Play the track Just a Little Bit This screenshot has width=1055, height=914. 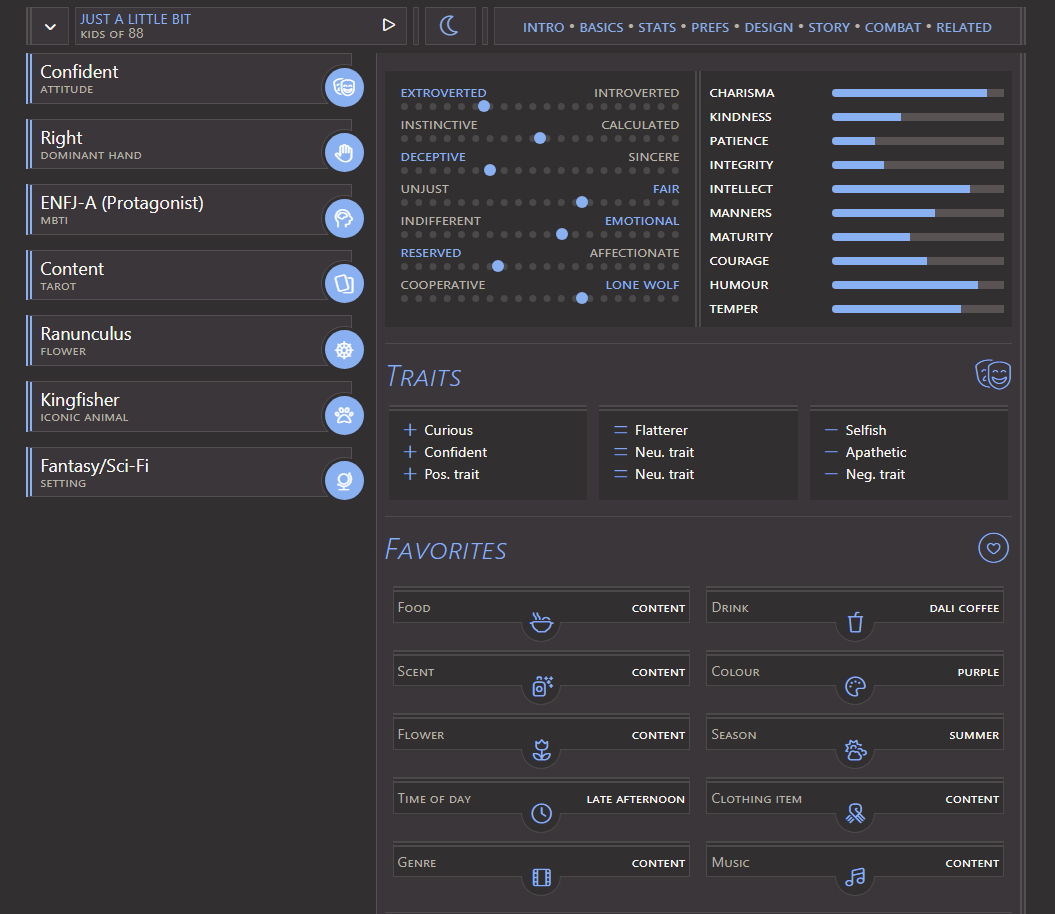coord(389,25)
